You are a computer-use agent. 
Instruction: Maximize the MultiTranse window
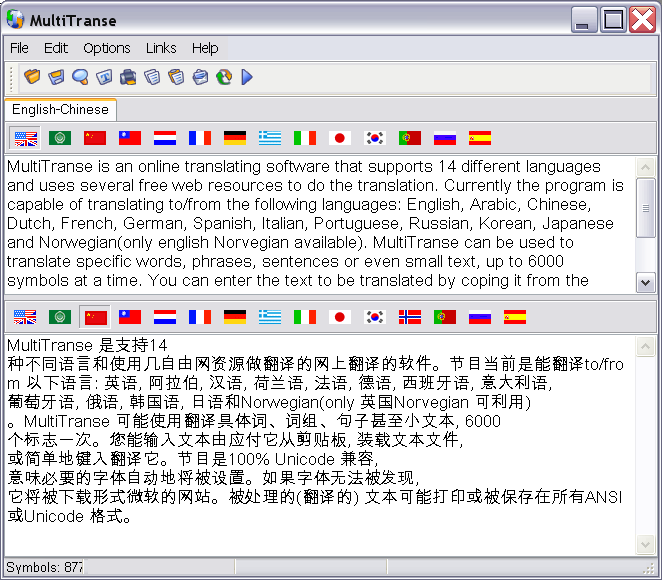click(613, 19)
